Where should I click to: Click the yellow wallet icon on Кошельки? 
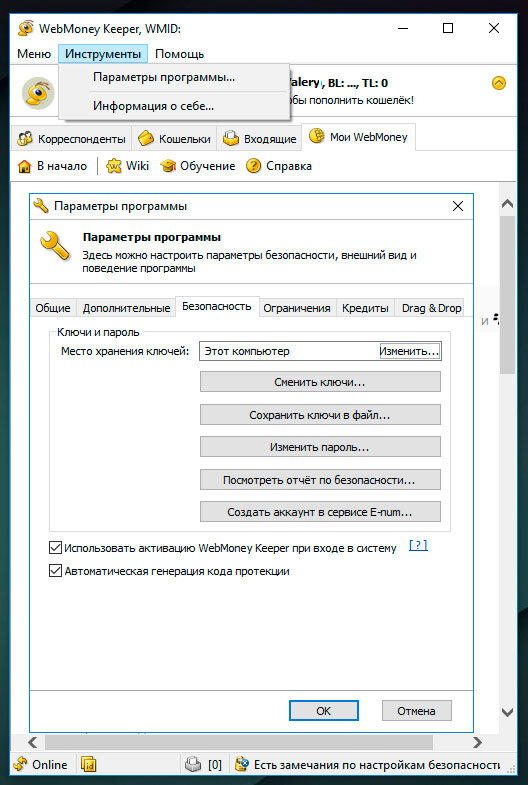[x=146, y=139]
